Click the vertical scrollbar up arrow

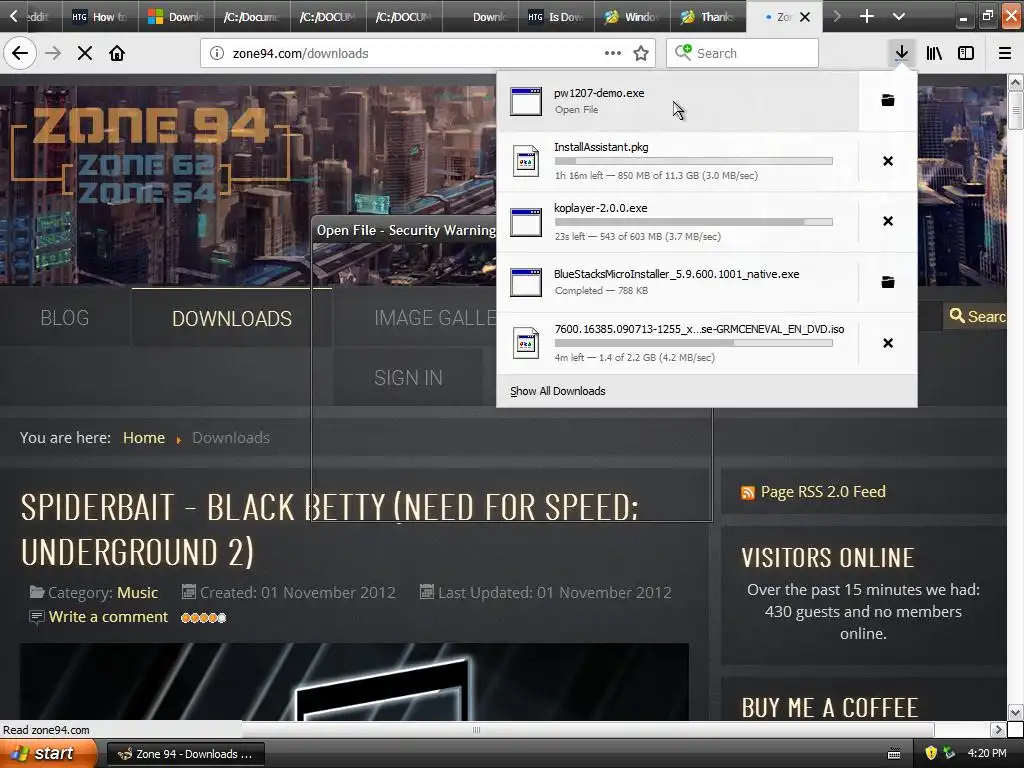(1015, 82)
